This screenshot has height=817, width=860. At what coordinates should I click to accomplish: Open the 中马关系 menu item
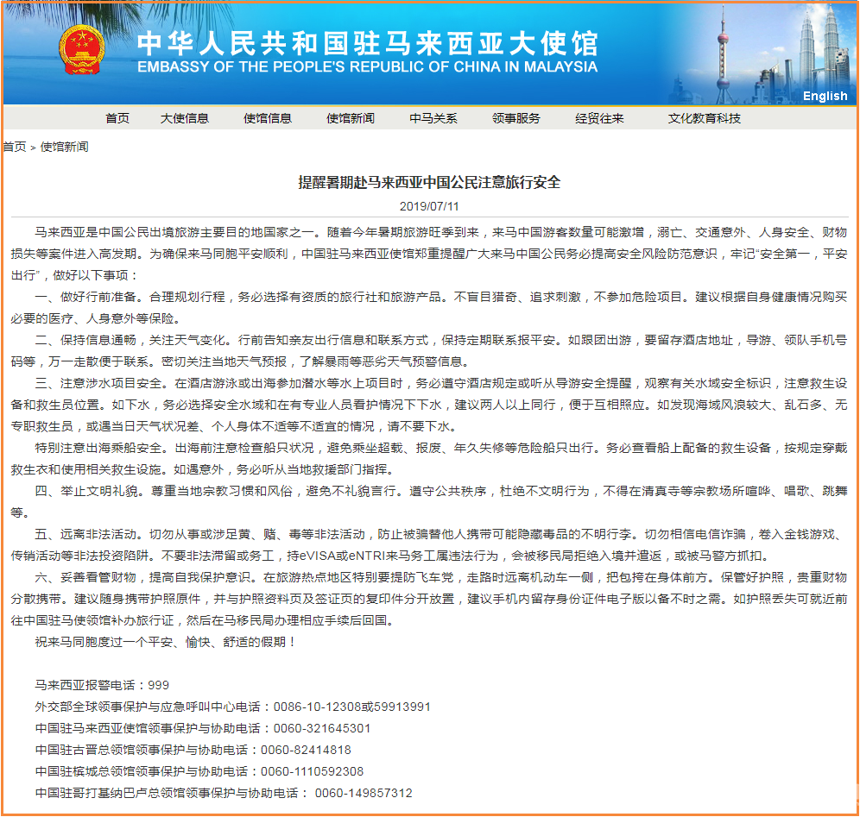[433, 118]
